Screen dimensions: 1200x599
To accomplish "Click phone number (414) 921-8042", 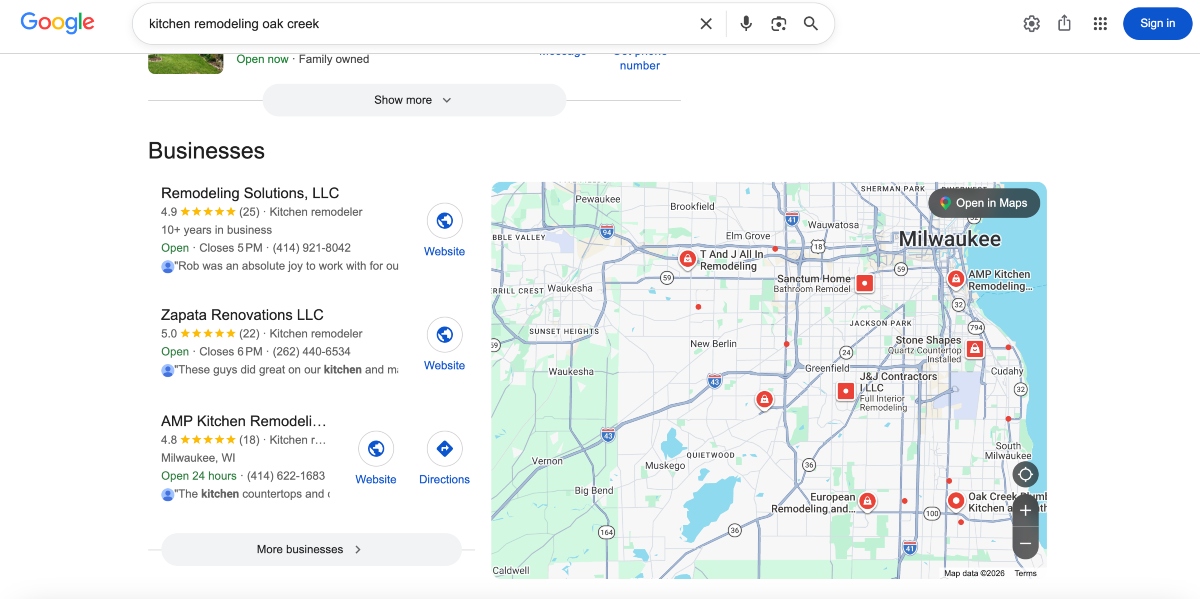I will pyautogui.click(x=312, y=248).
